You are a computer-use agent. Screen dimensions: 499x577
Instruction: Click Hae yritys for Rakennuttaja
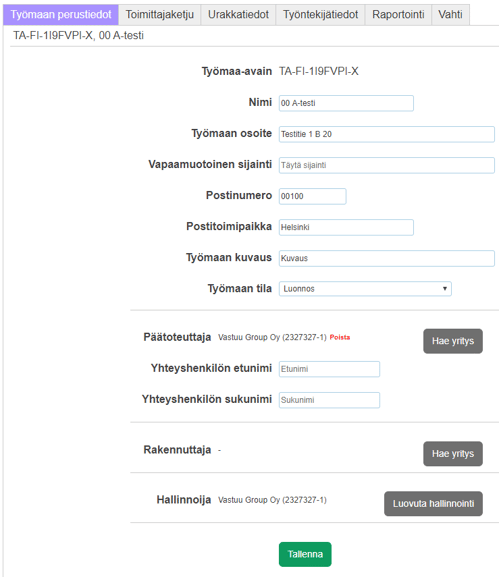pyautogui.click(x=453, y=454)
